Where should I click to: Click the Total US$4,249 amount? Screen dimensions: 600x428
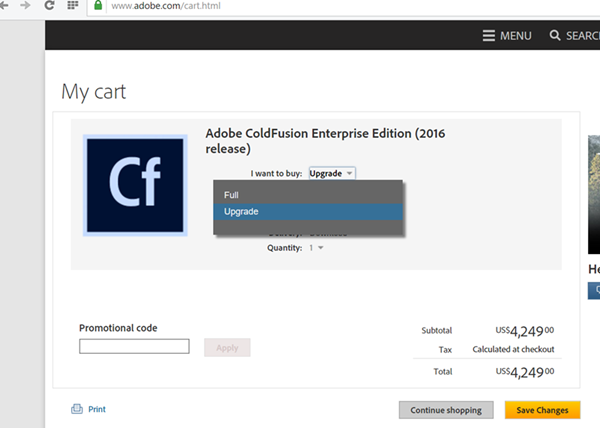coord(525,372)
